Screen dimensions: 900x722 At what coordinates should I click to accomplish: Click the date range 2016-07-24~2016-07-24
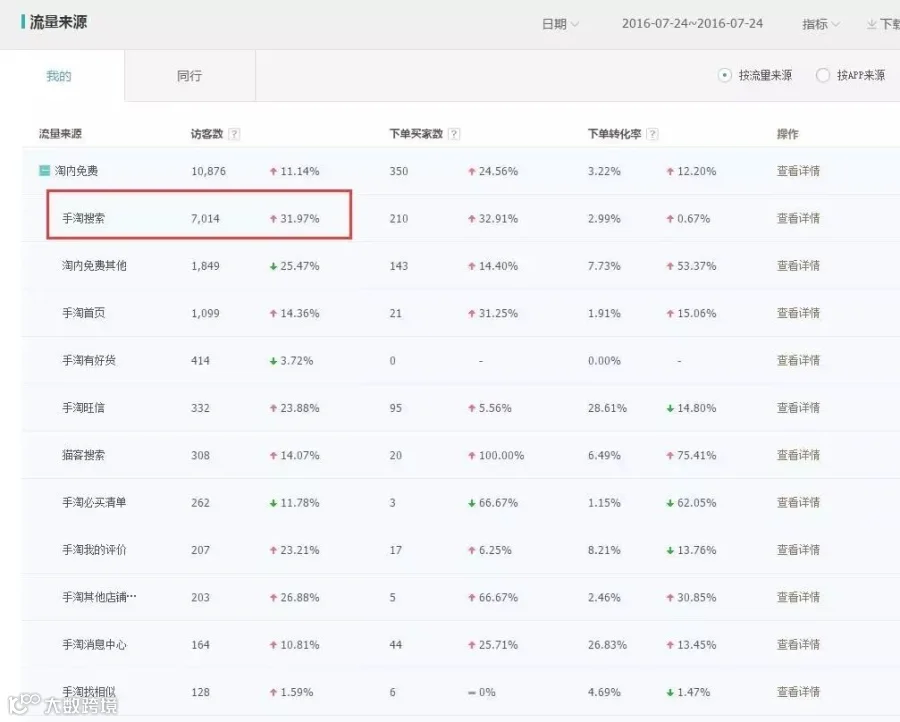pos(692,24)
